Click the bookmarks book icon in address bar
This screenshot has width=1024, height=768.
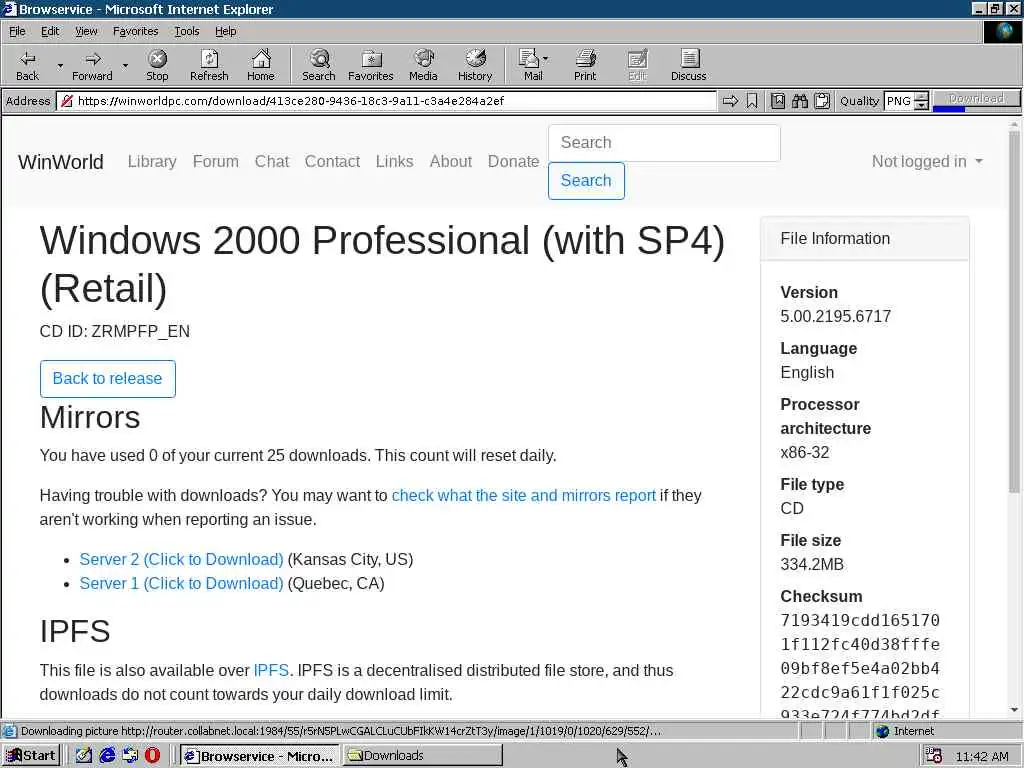pos(778,101)
